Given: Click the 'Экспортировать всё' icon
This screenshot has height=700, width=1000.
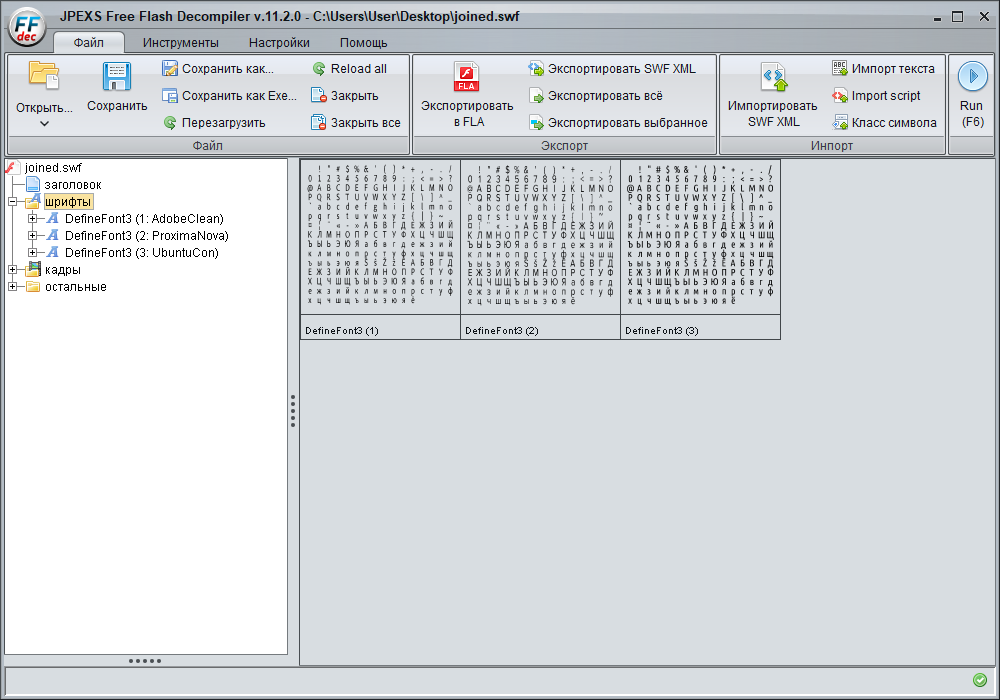Looking at the screenshot, I should [x=536, y=96].
